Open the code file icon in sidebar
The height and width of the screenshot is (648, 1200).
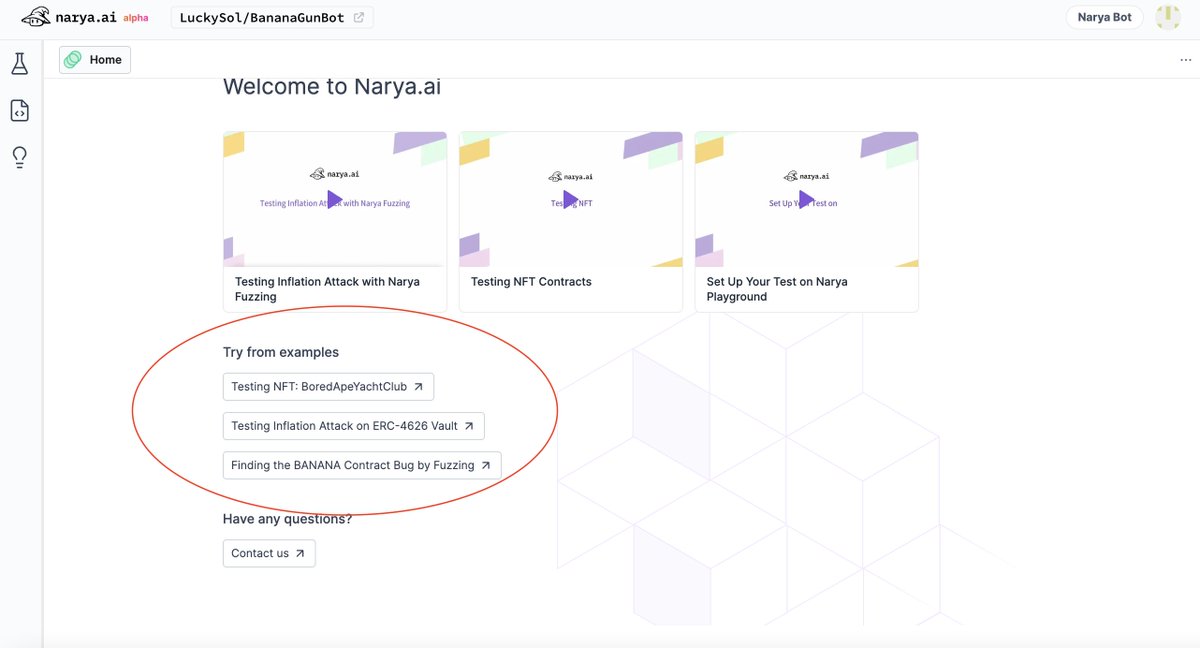pyautogui.click(x=19, y=111)
